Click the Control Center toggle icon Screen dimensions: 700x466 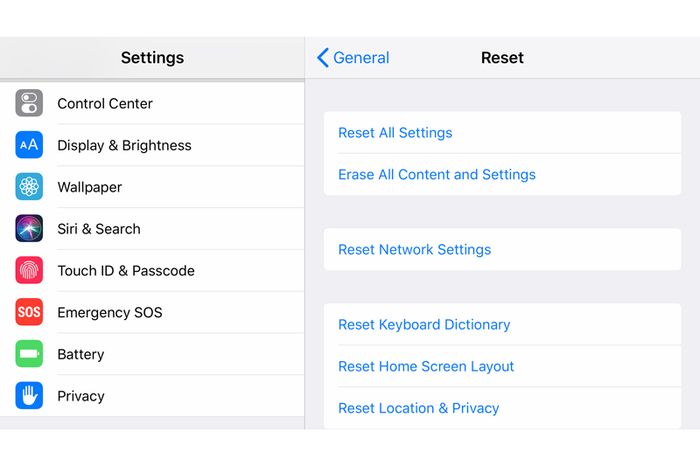click(29, 103)
